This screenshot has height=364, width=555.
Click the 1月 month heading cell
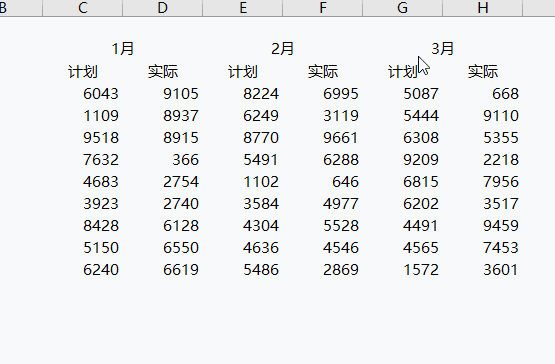[x=122, y=49]
